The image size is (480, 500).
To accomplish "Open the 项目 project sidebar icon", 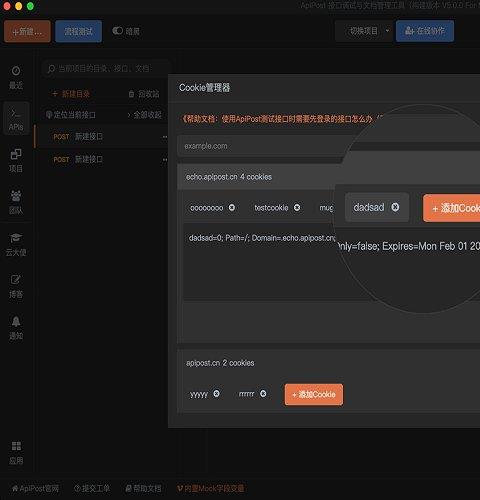I will tap(16, 161).
